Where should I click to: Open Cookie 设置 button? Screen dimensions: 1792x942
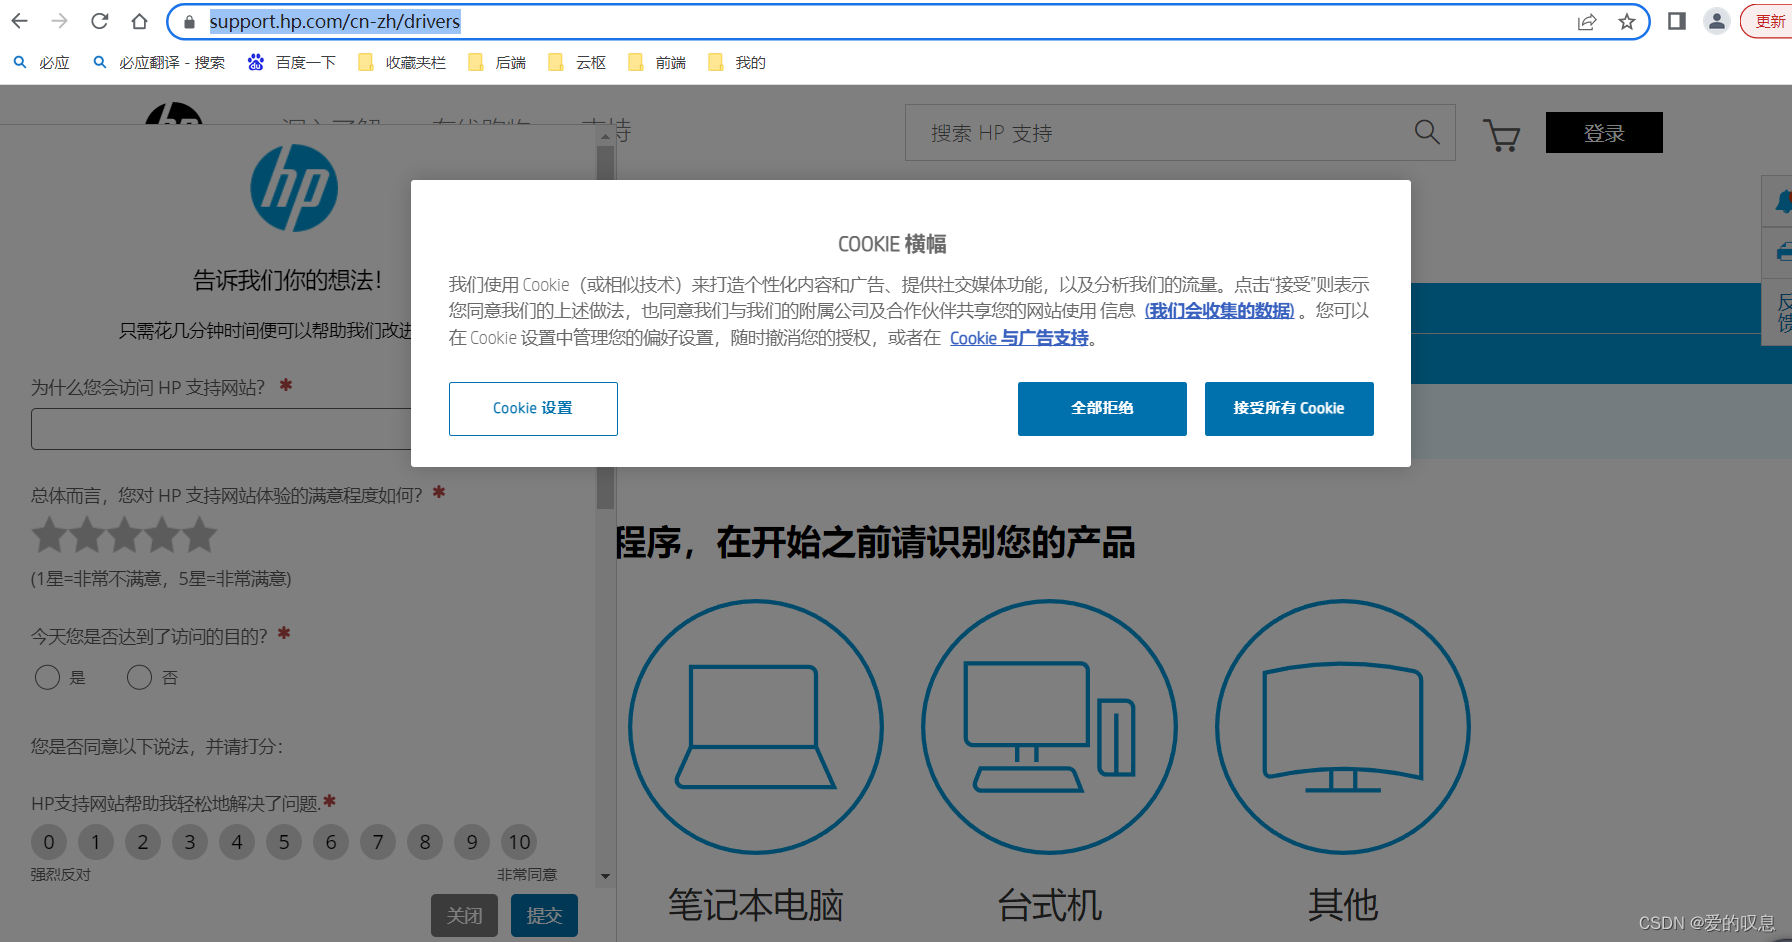pos(533,408)
